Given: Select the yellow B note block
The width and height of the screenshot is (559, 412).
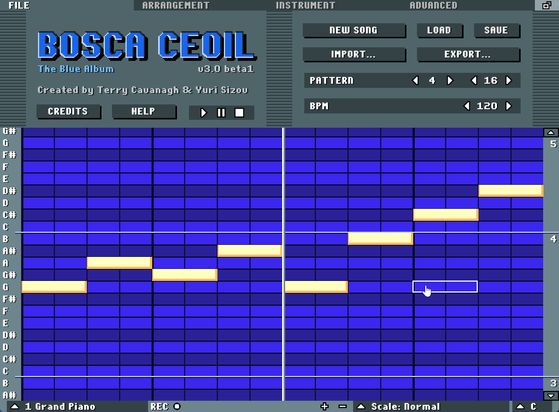Looking at the screenshot, I should [x=380, y=239].
